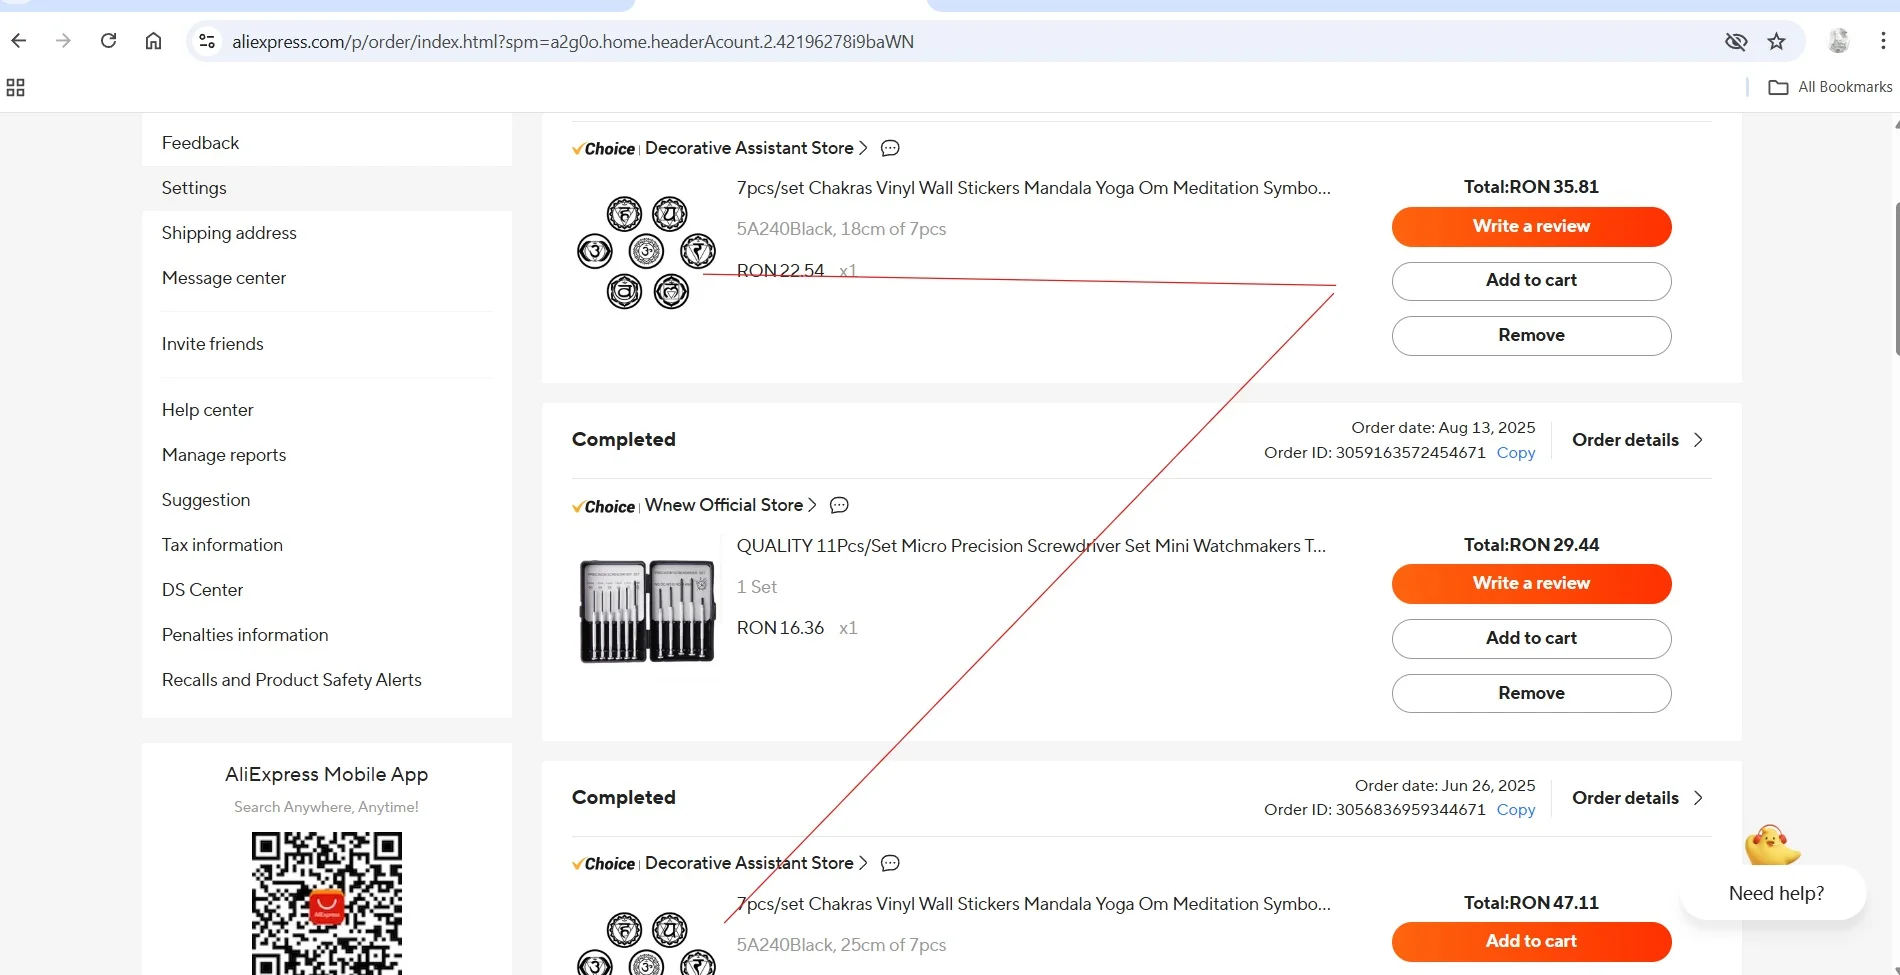Click the "RON 16.36" item price
Screen dimensions: 1900x975
[780, 628]
